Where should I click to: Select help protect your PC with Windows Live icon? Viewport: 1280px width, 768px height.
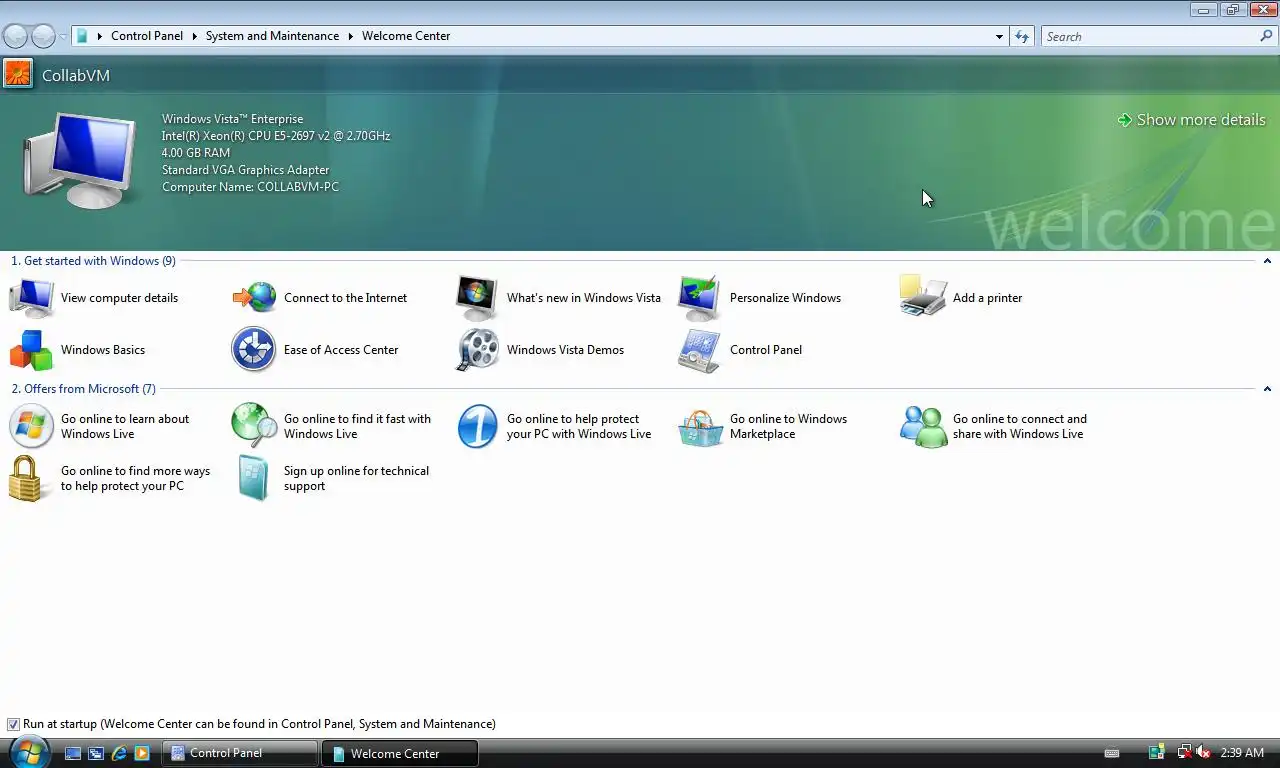click(x=477, y=427)
